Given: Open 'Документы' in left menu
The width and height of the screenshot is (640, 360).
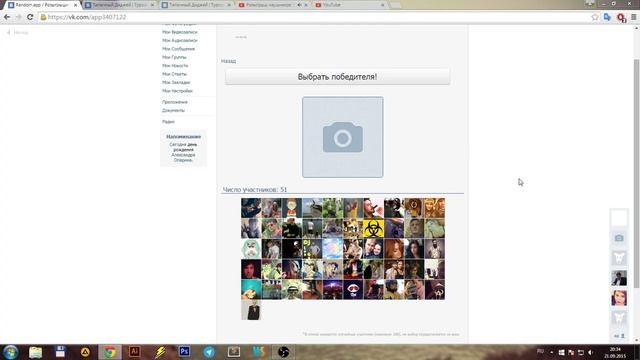Looking at the screenshot, I should [173, 110].
